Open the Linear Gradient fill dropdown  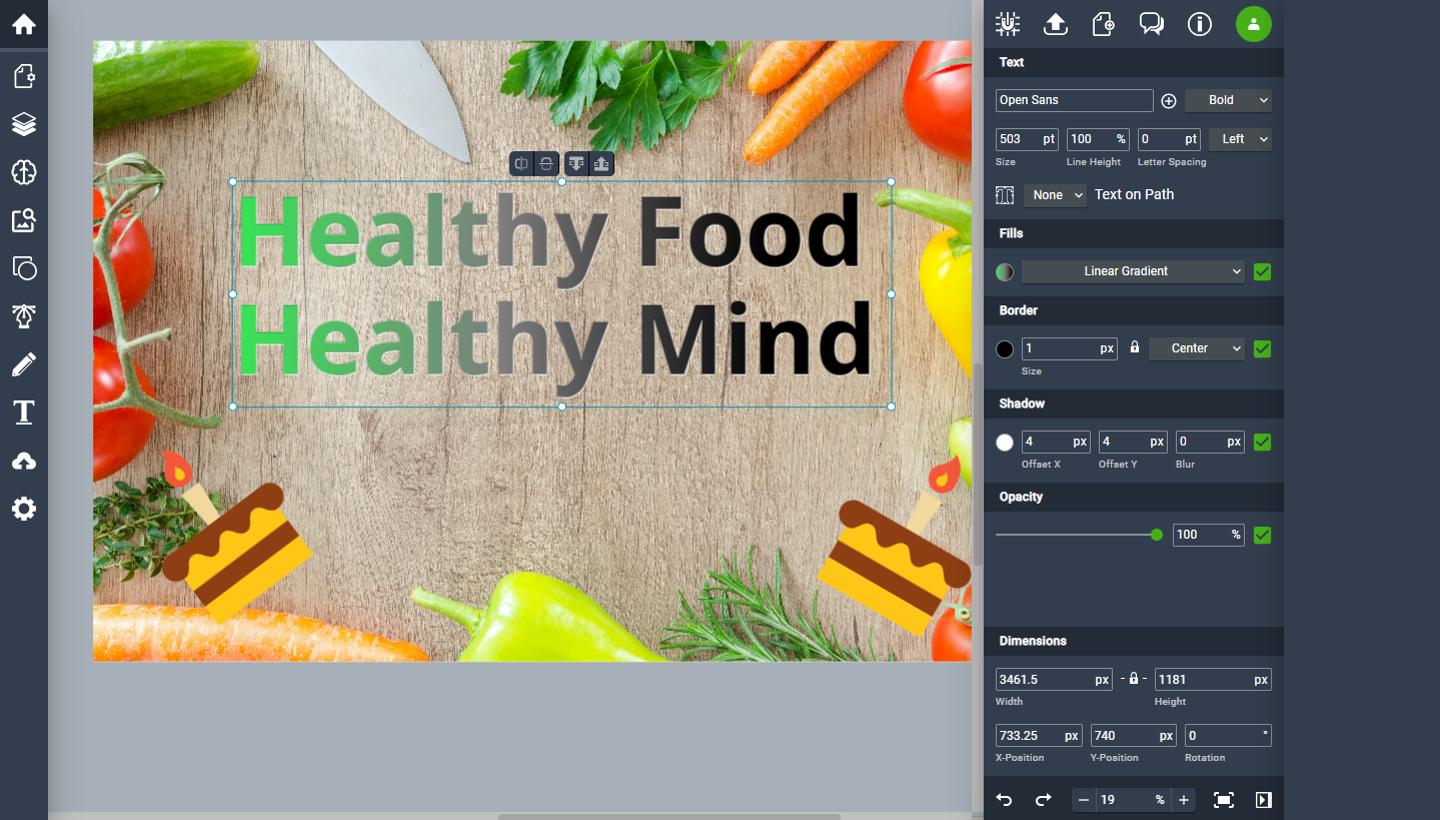pyautogui.click(x=1133, y=271)
